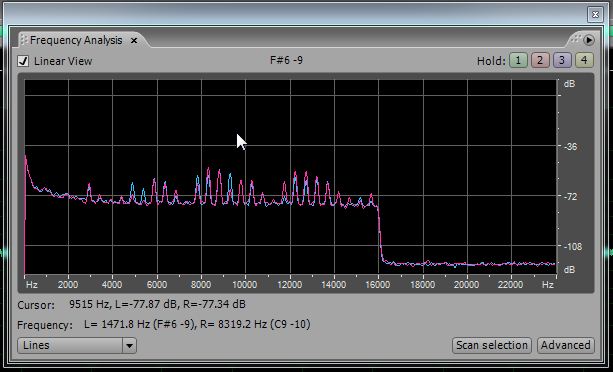Close the floating window using the top-right X
The height and width of the screenshot is (372, 613).
click(x=595, y=15)
